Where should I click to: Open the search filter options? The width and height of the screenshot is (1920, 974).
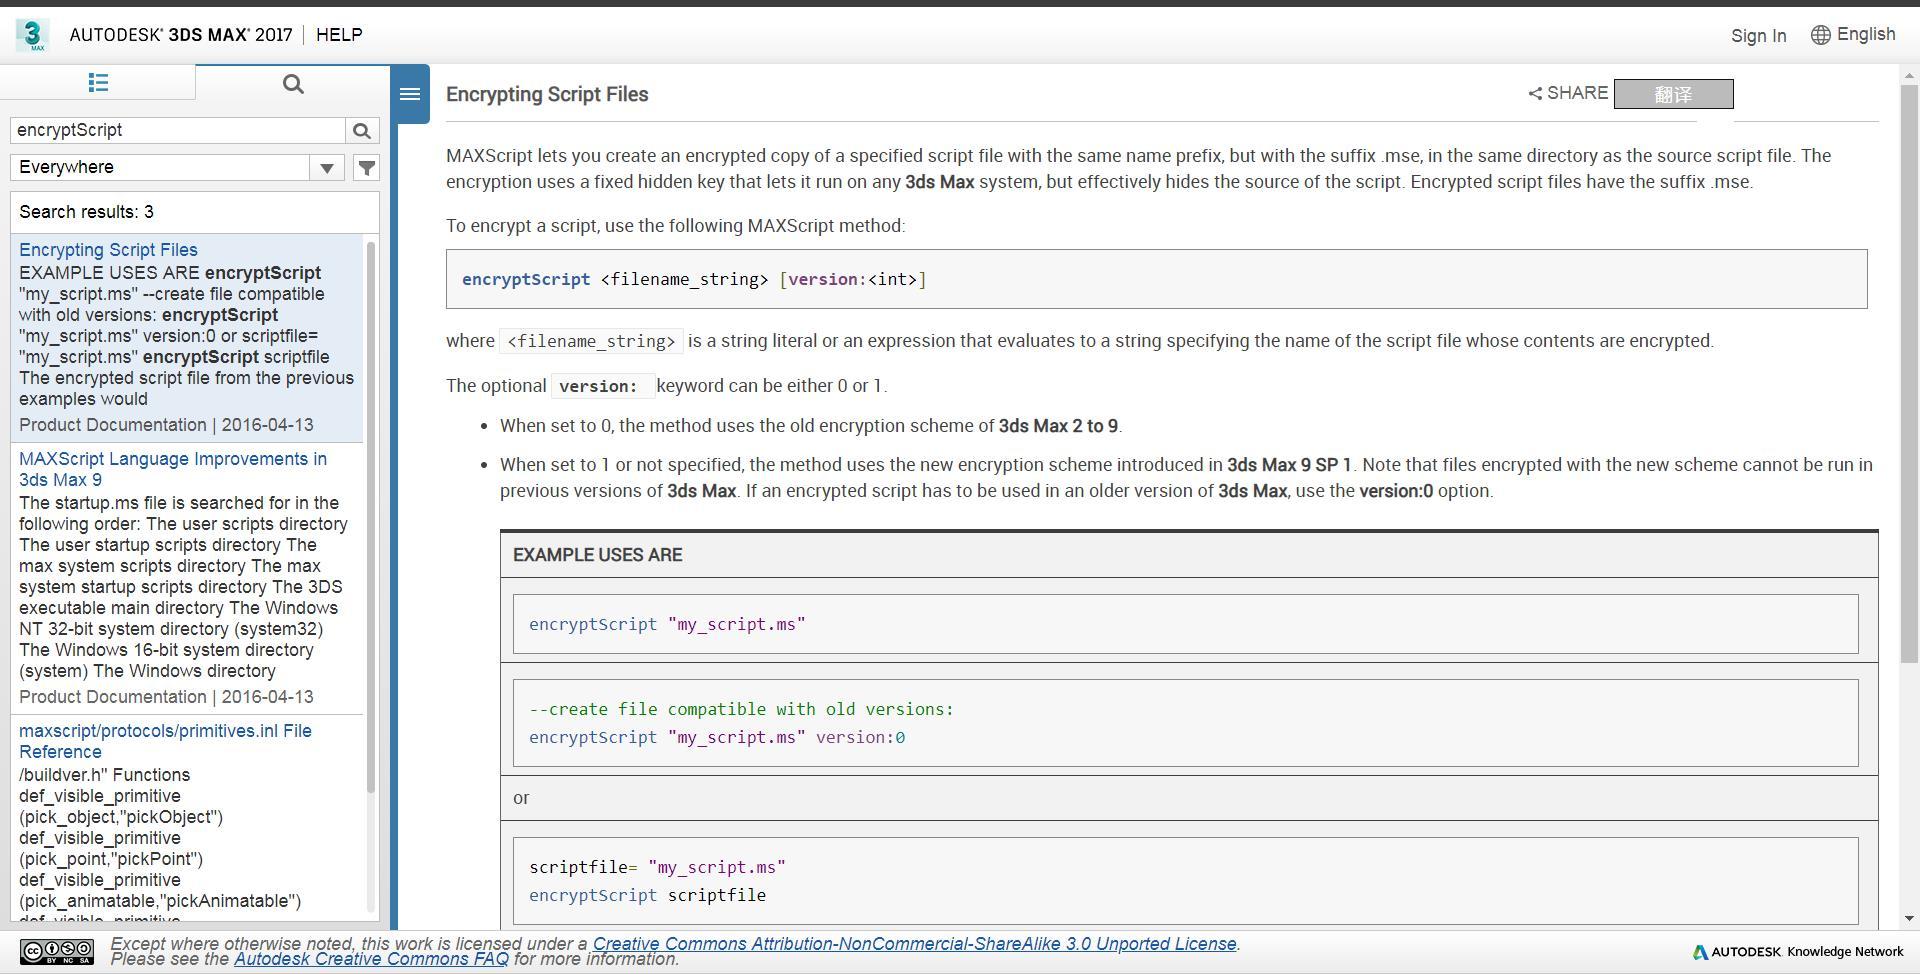point(367,168)
